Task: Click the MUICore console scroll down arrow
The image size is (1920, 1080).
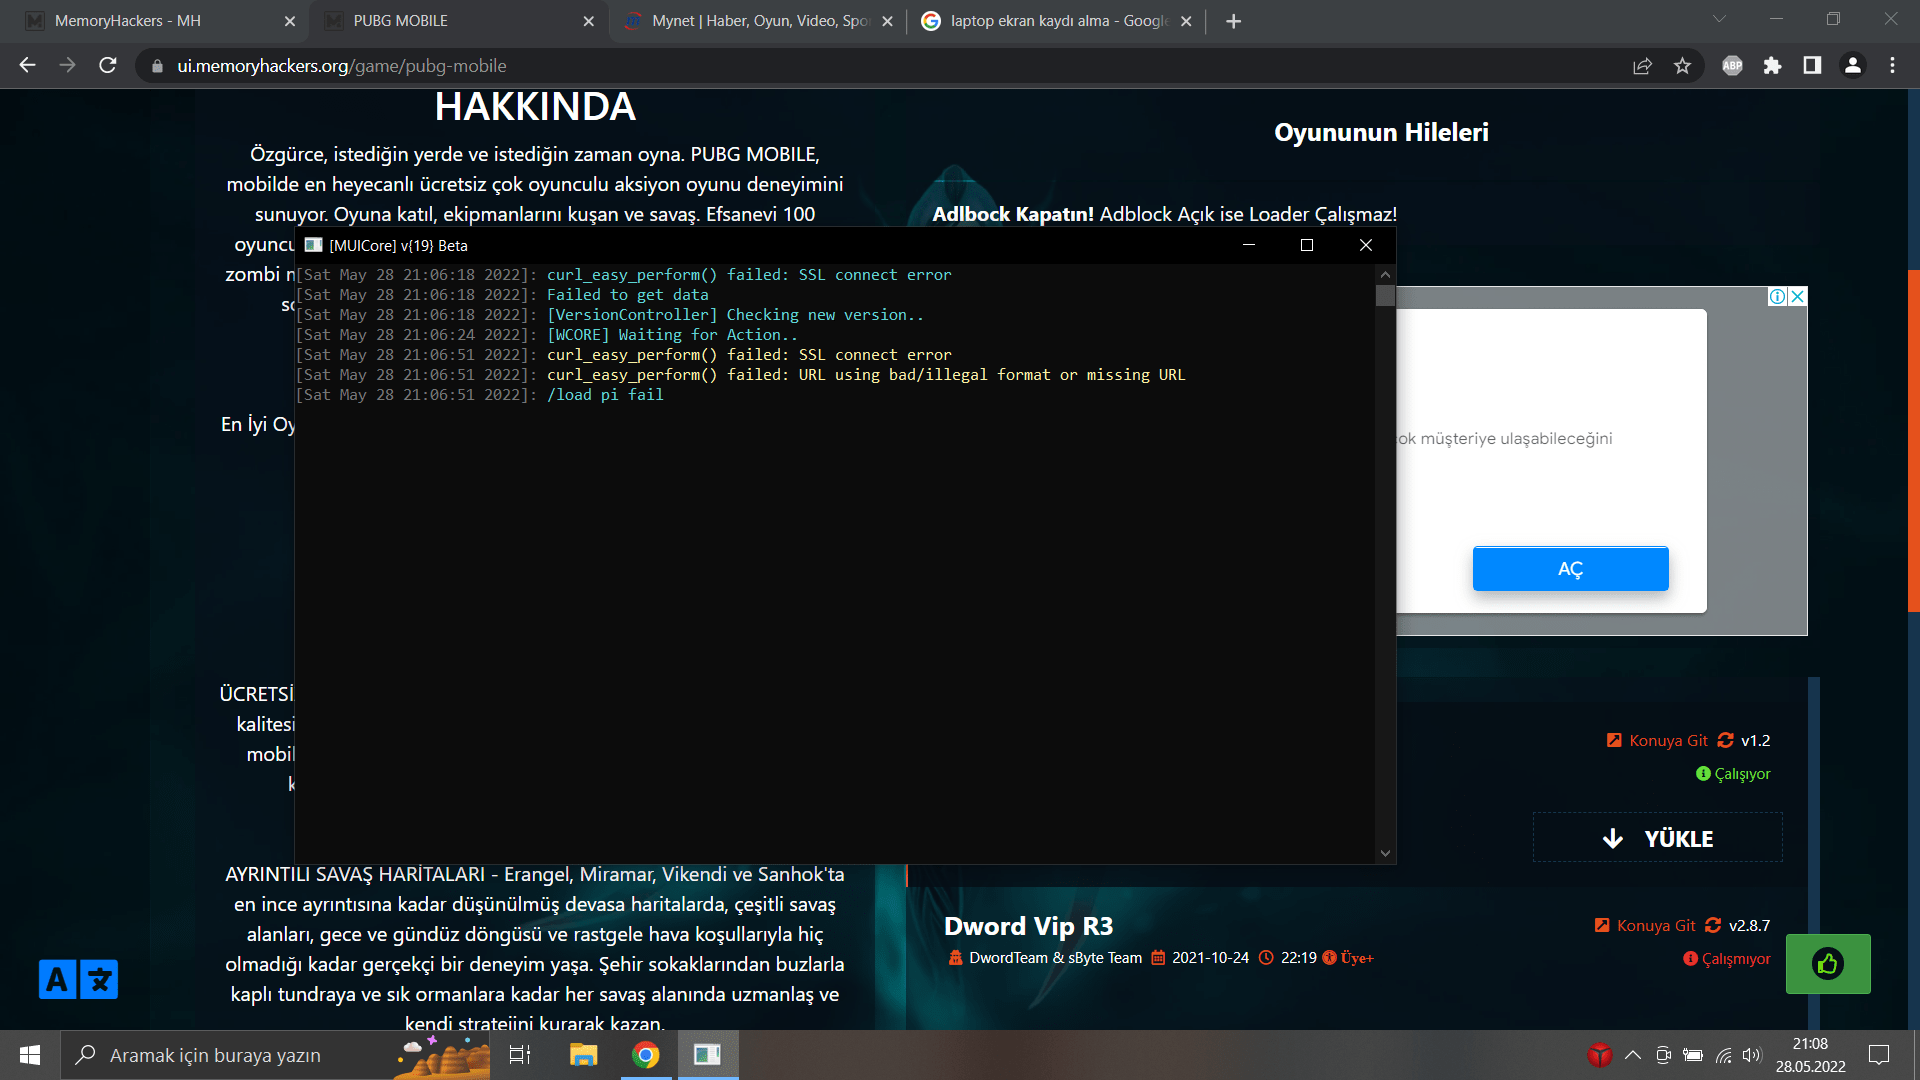Action: (1385, 853)
